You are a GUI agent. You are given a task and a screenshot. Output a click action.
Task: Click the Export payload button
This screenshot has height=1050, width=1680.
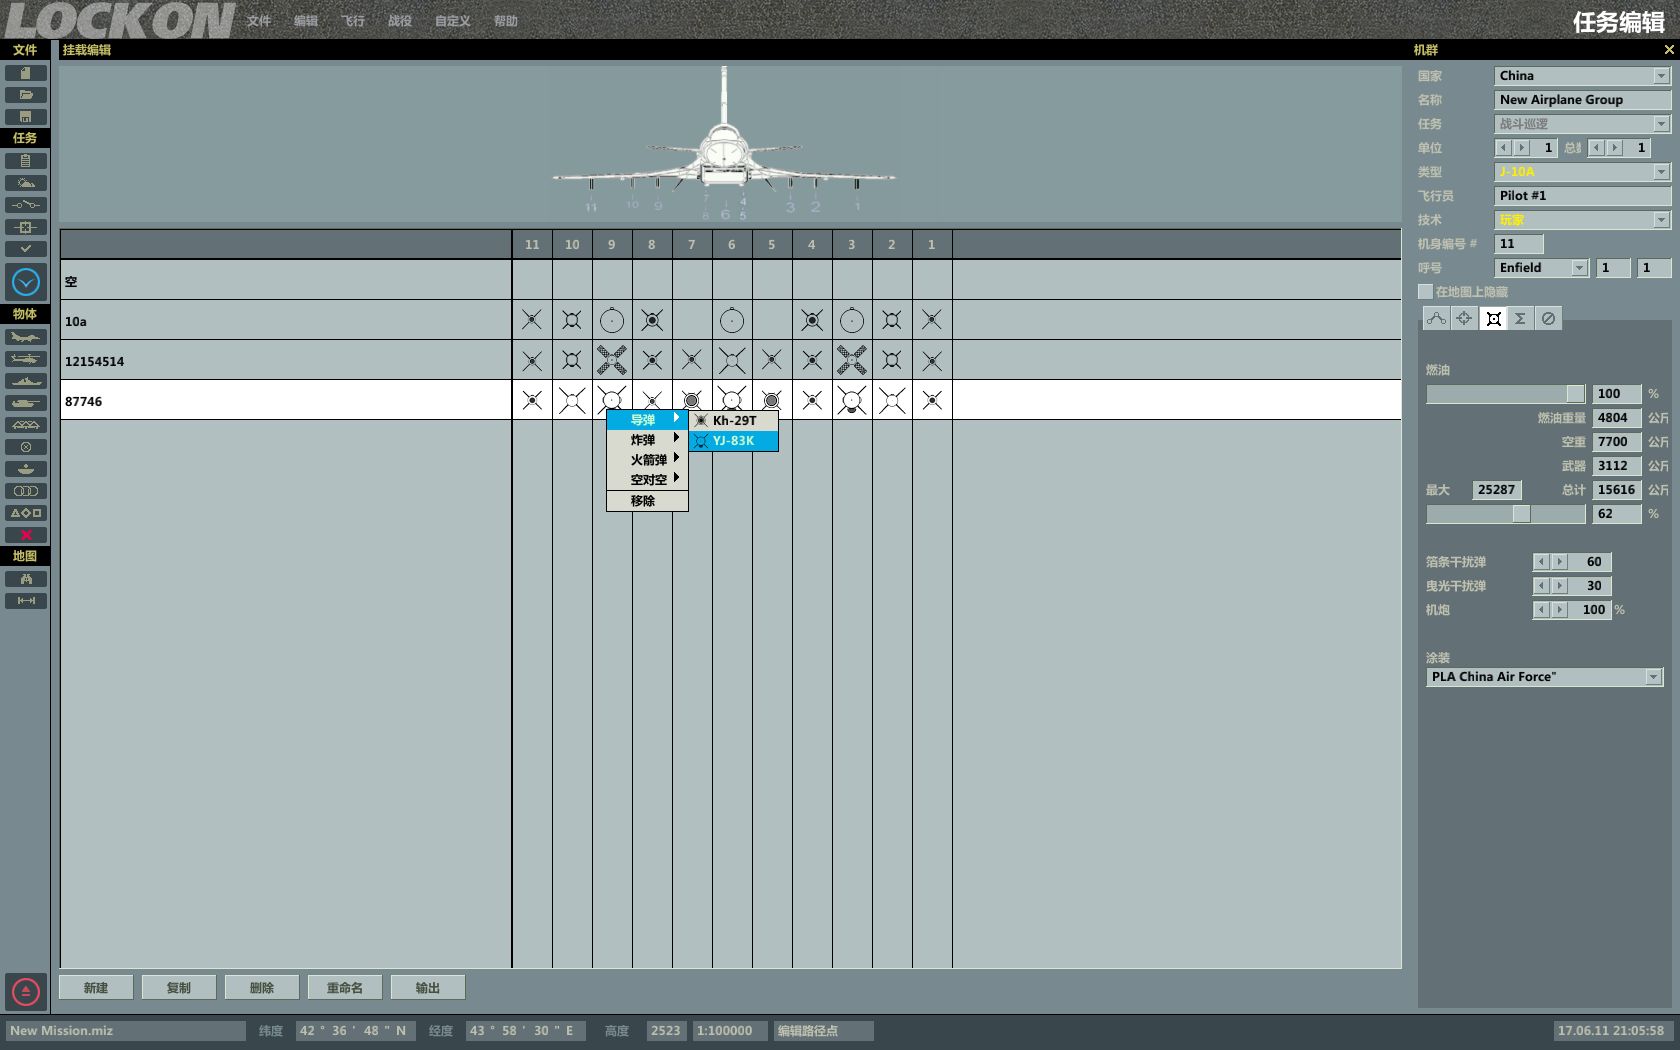pyautogui.click(x=428, y=988)
